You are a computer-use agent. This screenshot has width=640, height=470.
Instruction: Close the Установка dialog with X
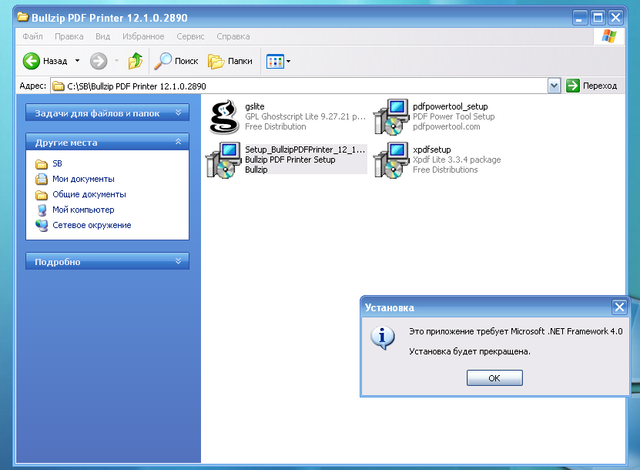point(619,307)
